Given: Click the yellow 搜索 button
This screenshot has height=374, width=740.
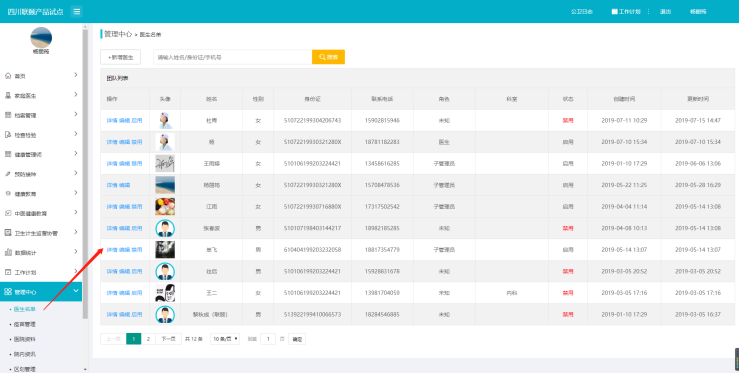Looking at the screenshot, I should point(328,57).
